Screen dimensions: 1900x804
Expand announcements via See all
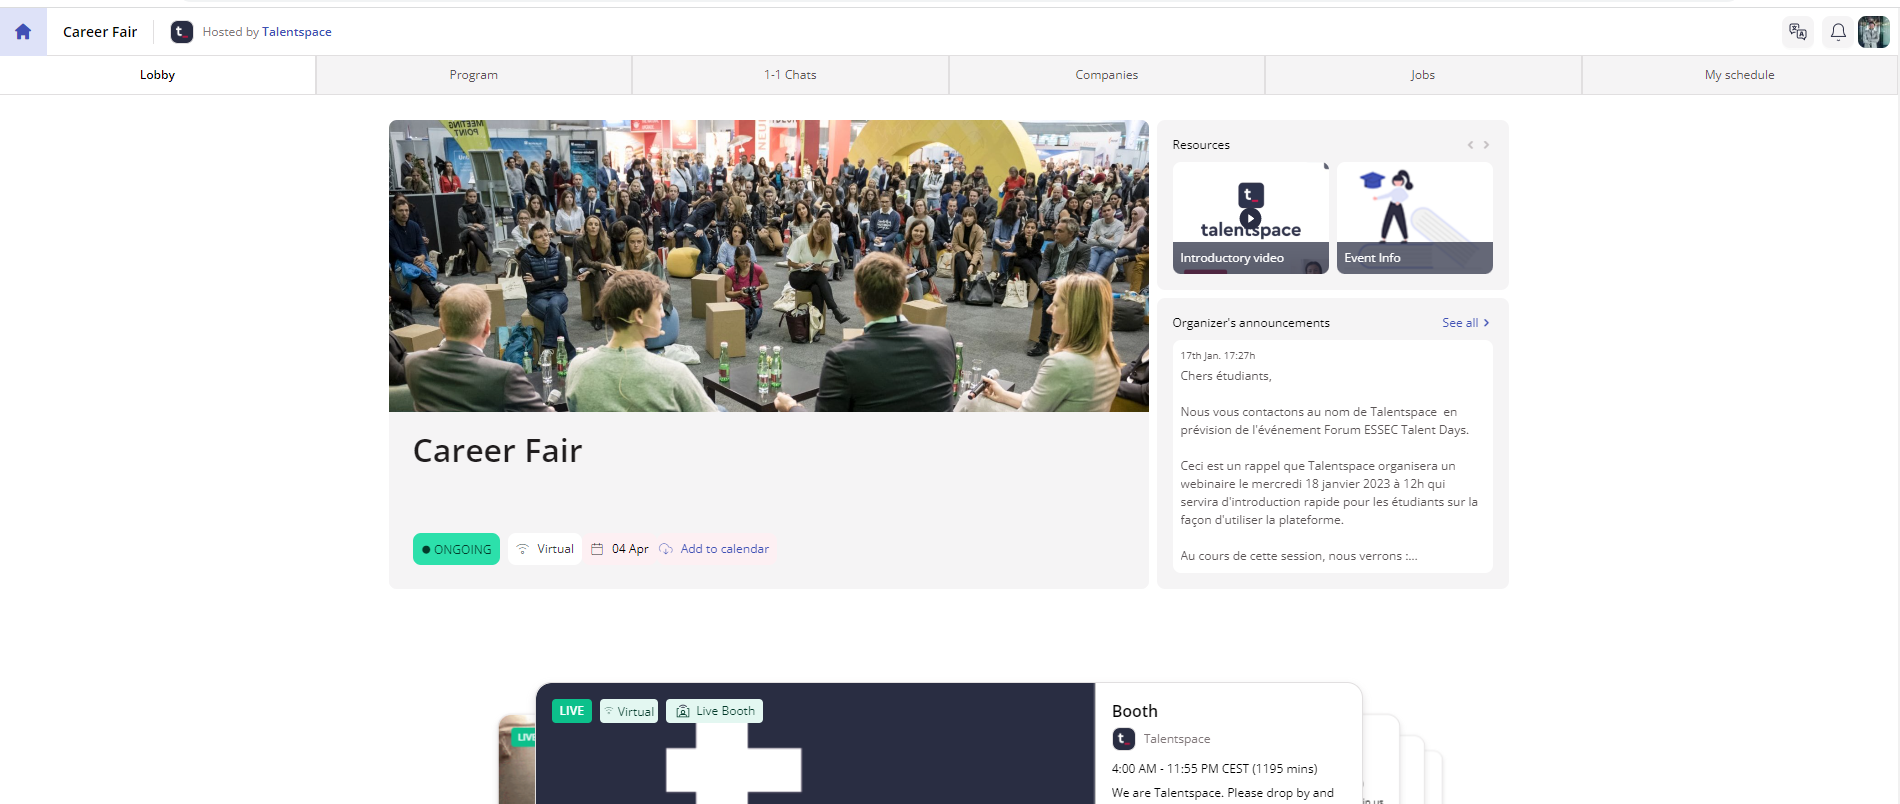pyautogui.click(x=1465, y=323)
